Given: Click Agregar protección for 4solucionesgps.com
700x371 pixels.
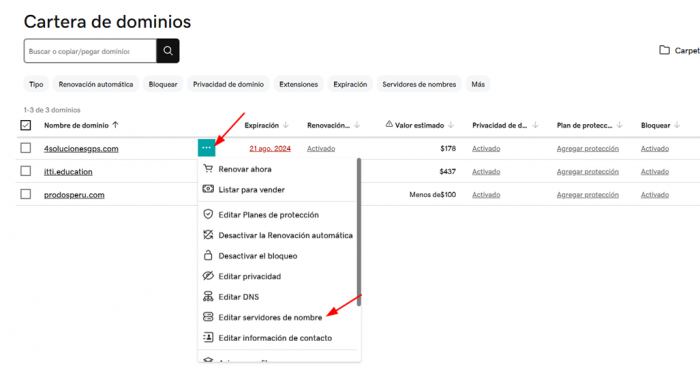Looking at the screenshot, I should pyautogui.click(x=588, y=149).
